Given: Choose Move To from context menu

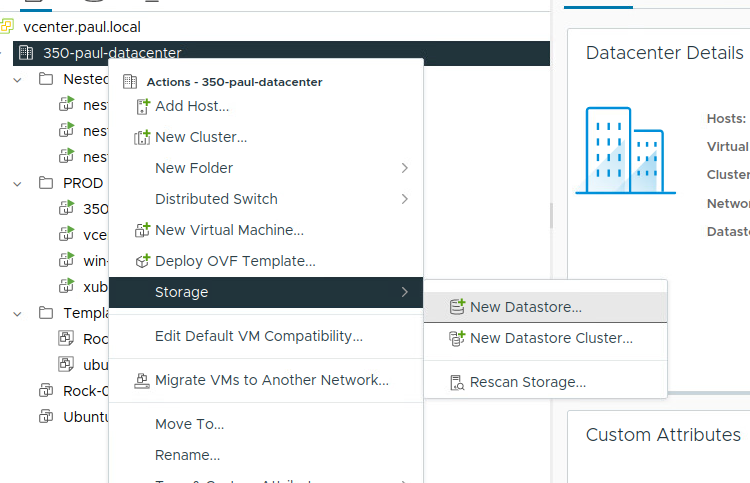Looking at the screenshot, I should coord(189,424).
